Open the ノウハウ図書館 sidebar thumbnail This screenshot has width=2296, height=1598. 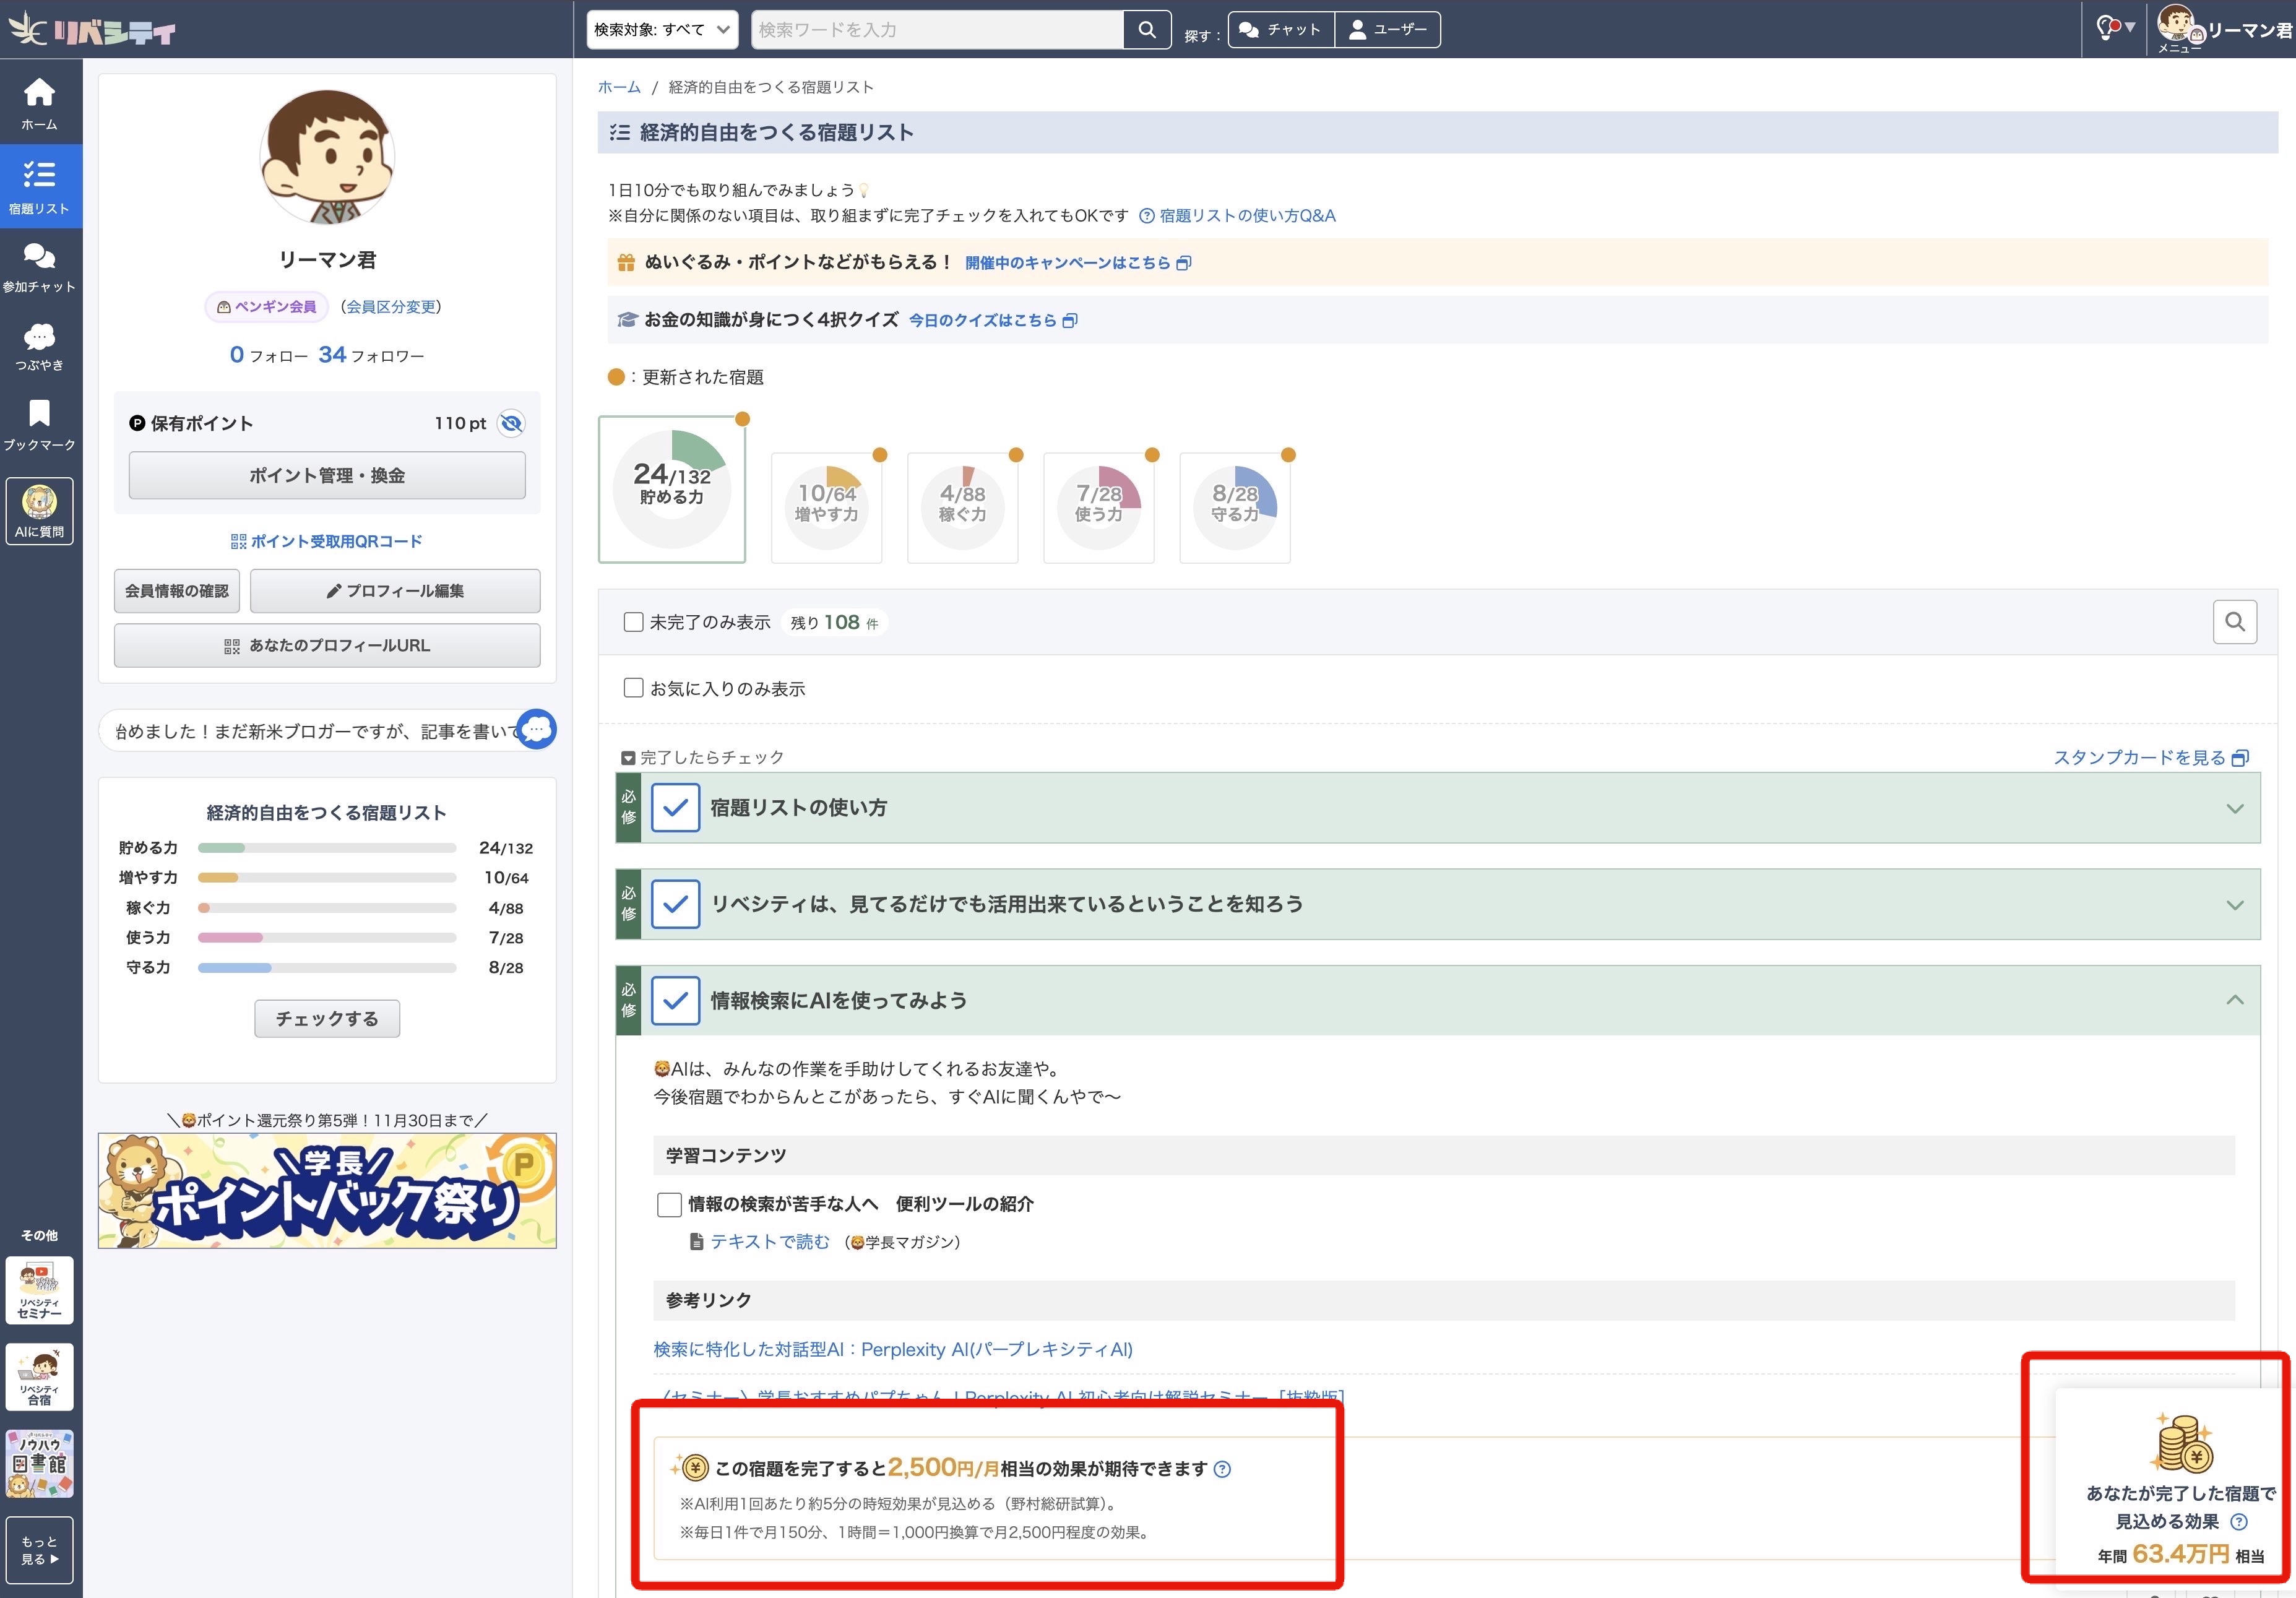click(x=39, y=1462)
